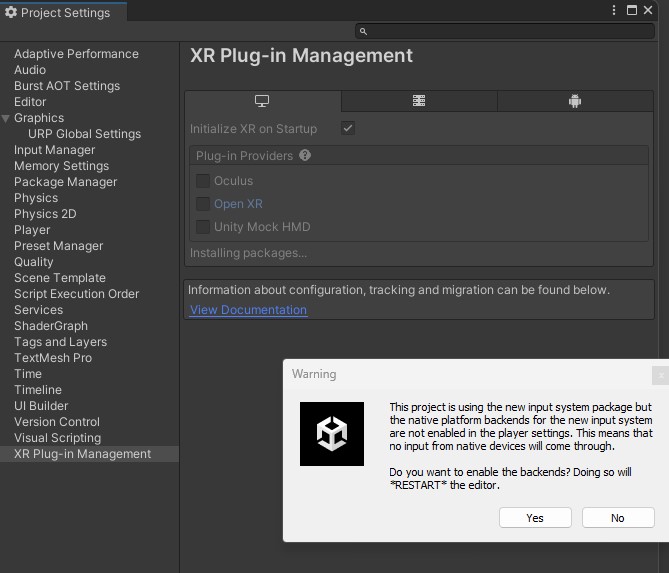Click the Open XR link label
This screenshot has width=669, height=573.
(x=238, y=204)
